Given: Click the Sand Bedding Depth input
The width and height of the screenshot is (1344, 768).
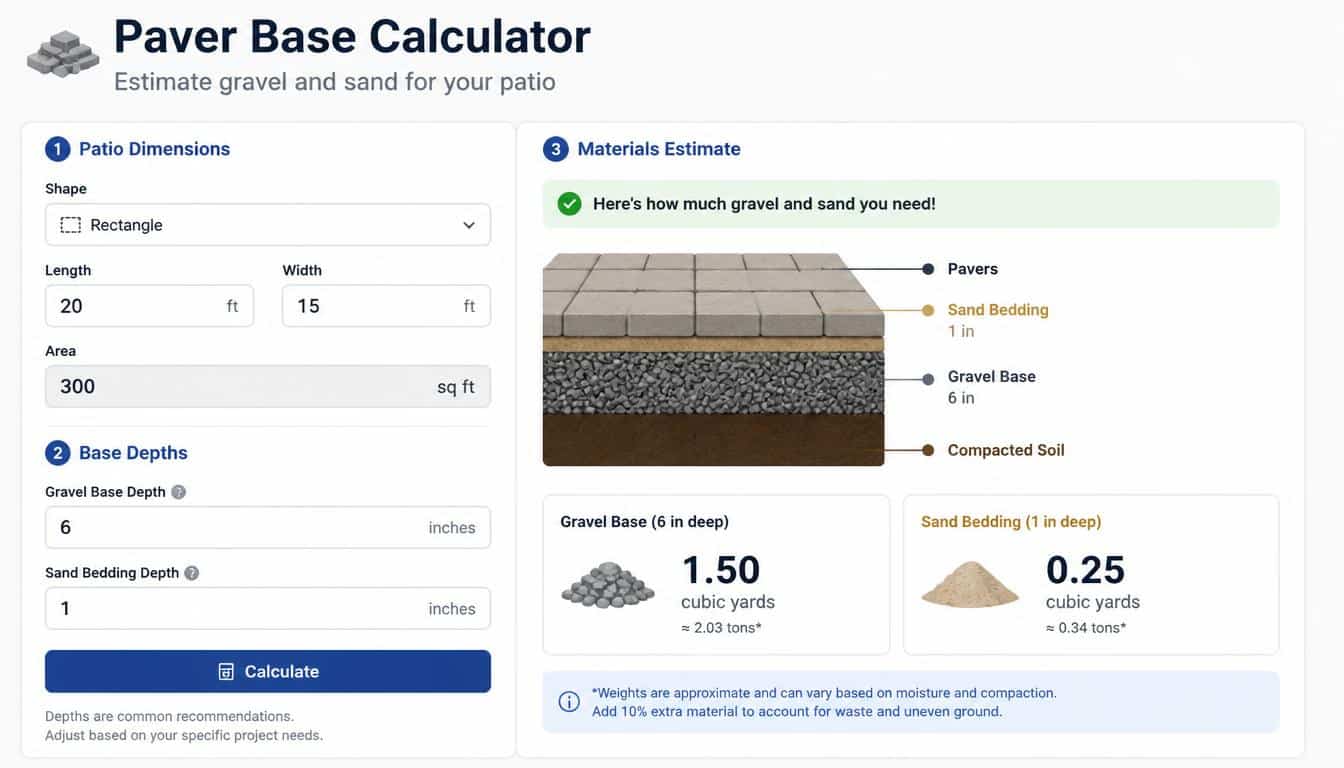Looking at the screenshot, I should coord(268,609).
